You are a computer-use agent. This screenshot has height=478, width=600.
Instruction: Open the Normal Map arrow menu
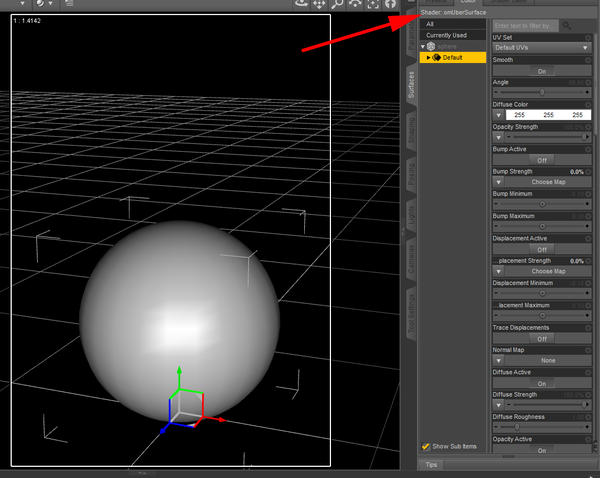pyautogui.click(x=499, y=361)
